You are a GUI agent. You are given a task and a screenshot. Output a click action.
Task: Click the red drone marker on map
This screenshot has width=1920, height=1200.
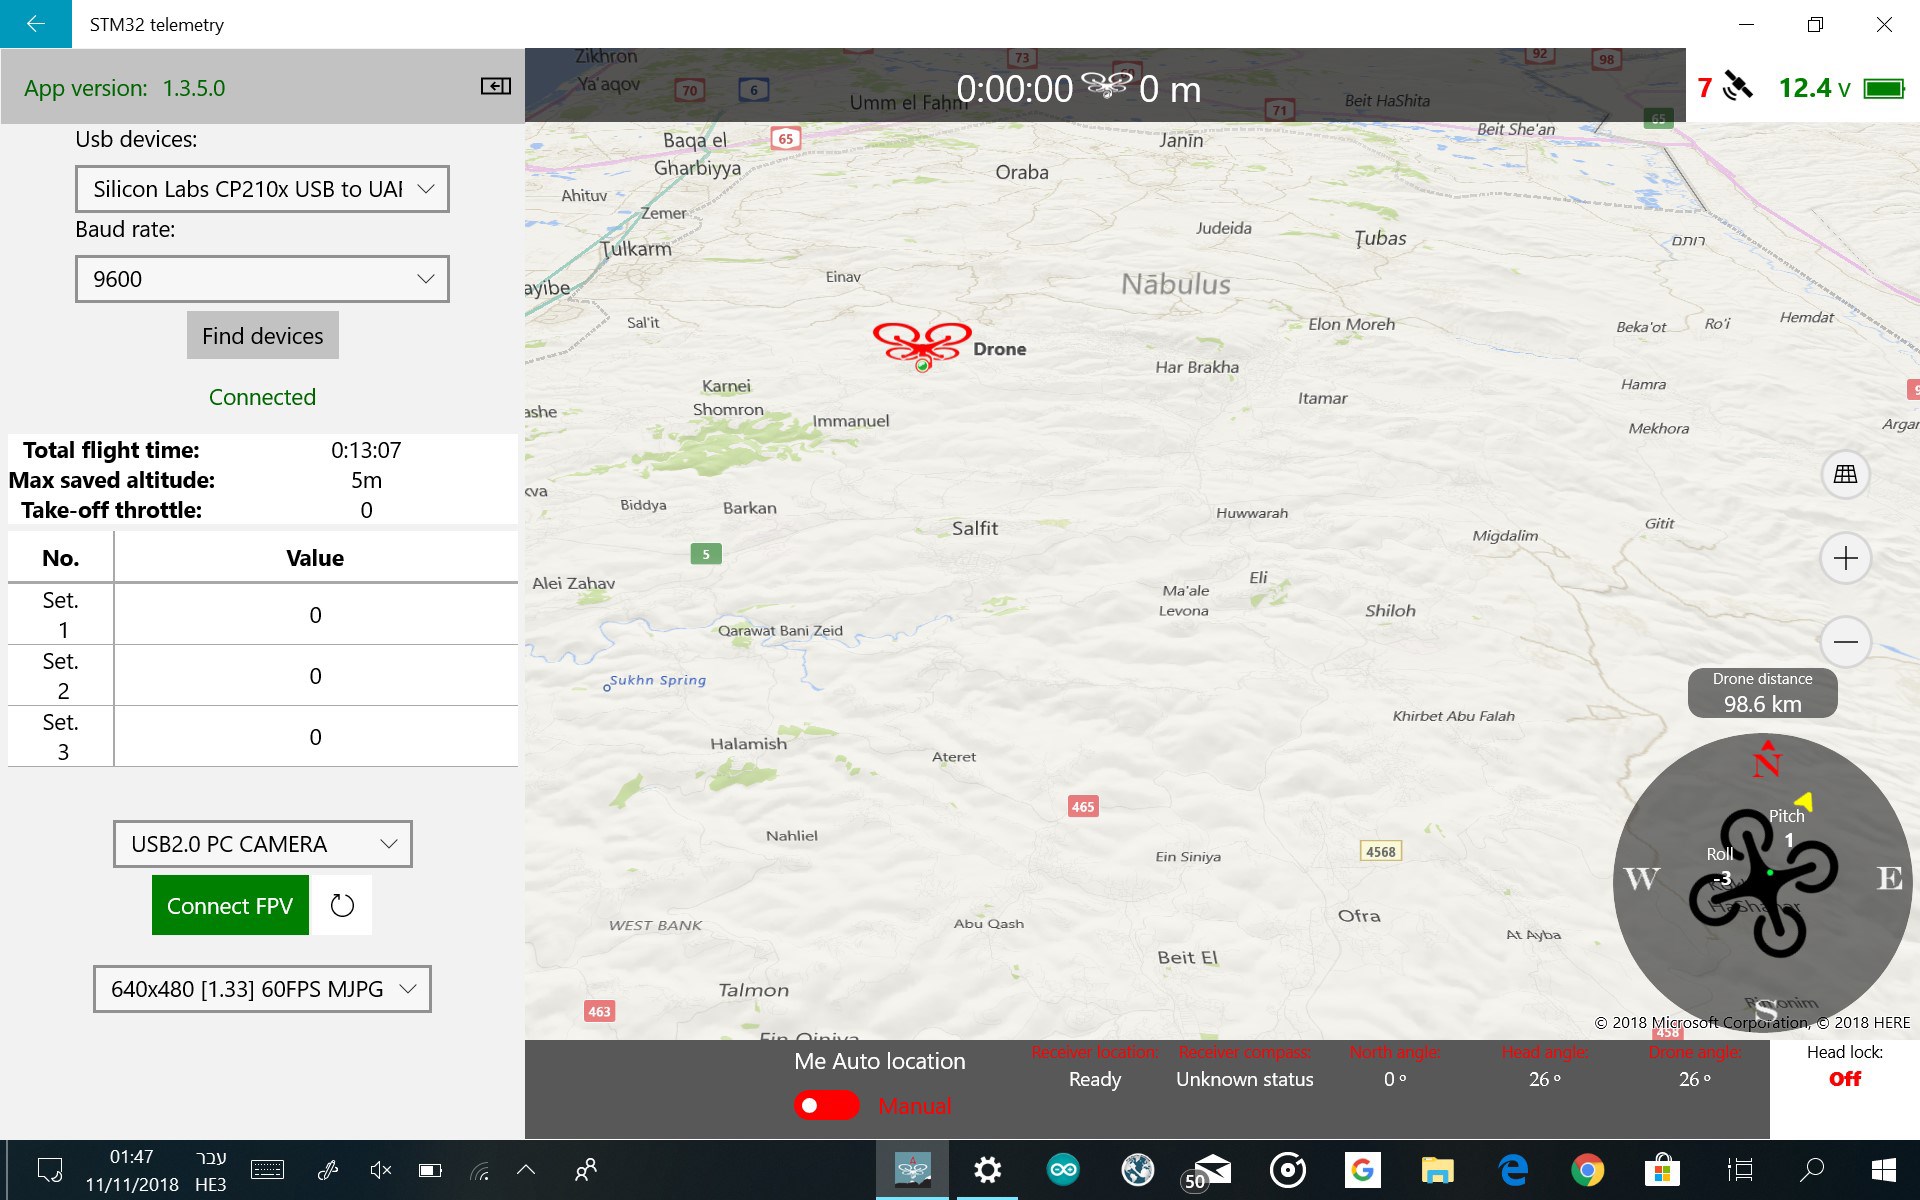tap(921, 344)
